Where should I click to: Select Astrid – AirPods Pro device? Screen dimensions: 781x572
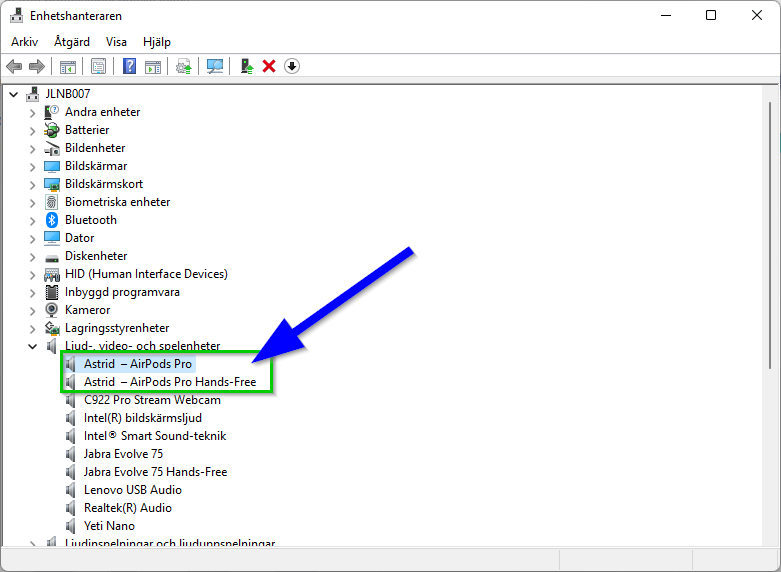pos(137,364)
